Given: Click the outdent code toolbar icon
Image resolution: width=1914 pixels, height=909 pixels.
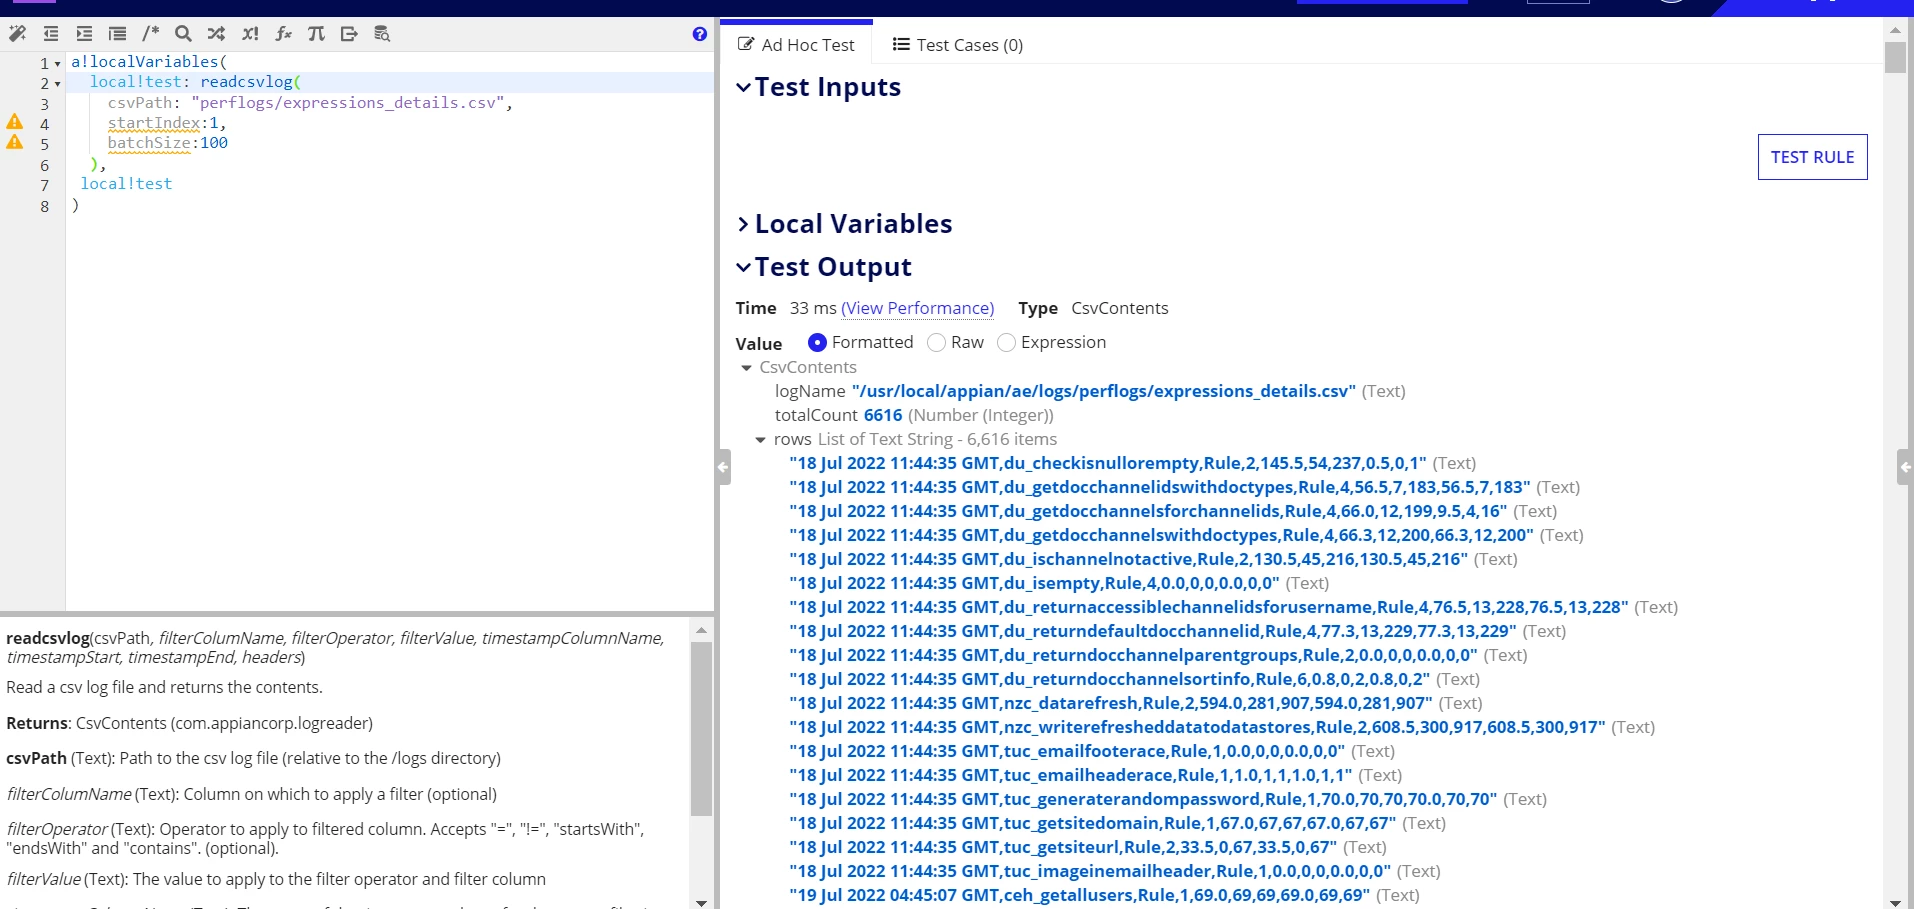Looking at the screenshot, I should pyautogui.click(x=51, y=34).
